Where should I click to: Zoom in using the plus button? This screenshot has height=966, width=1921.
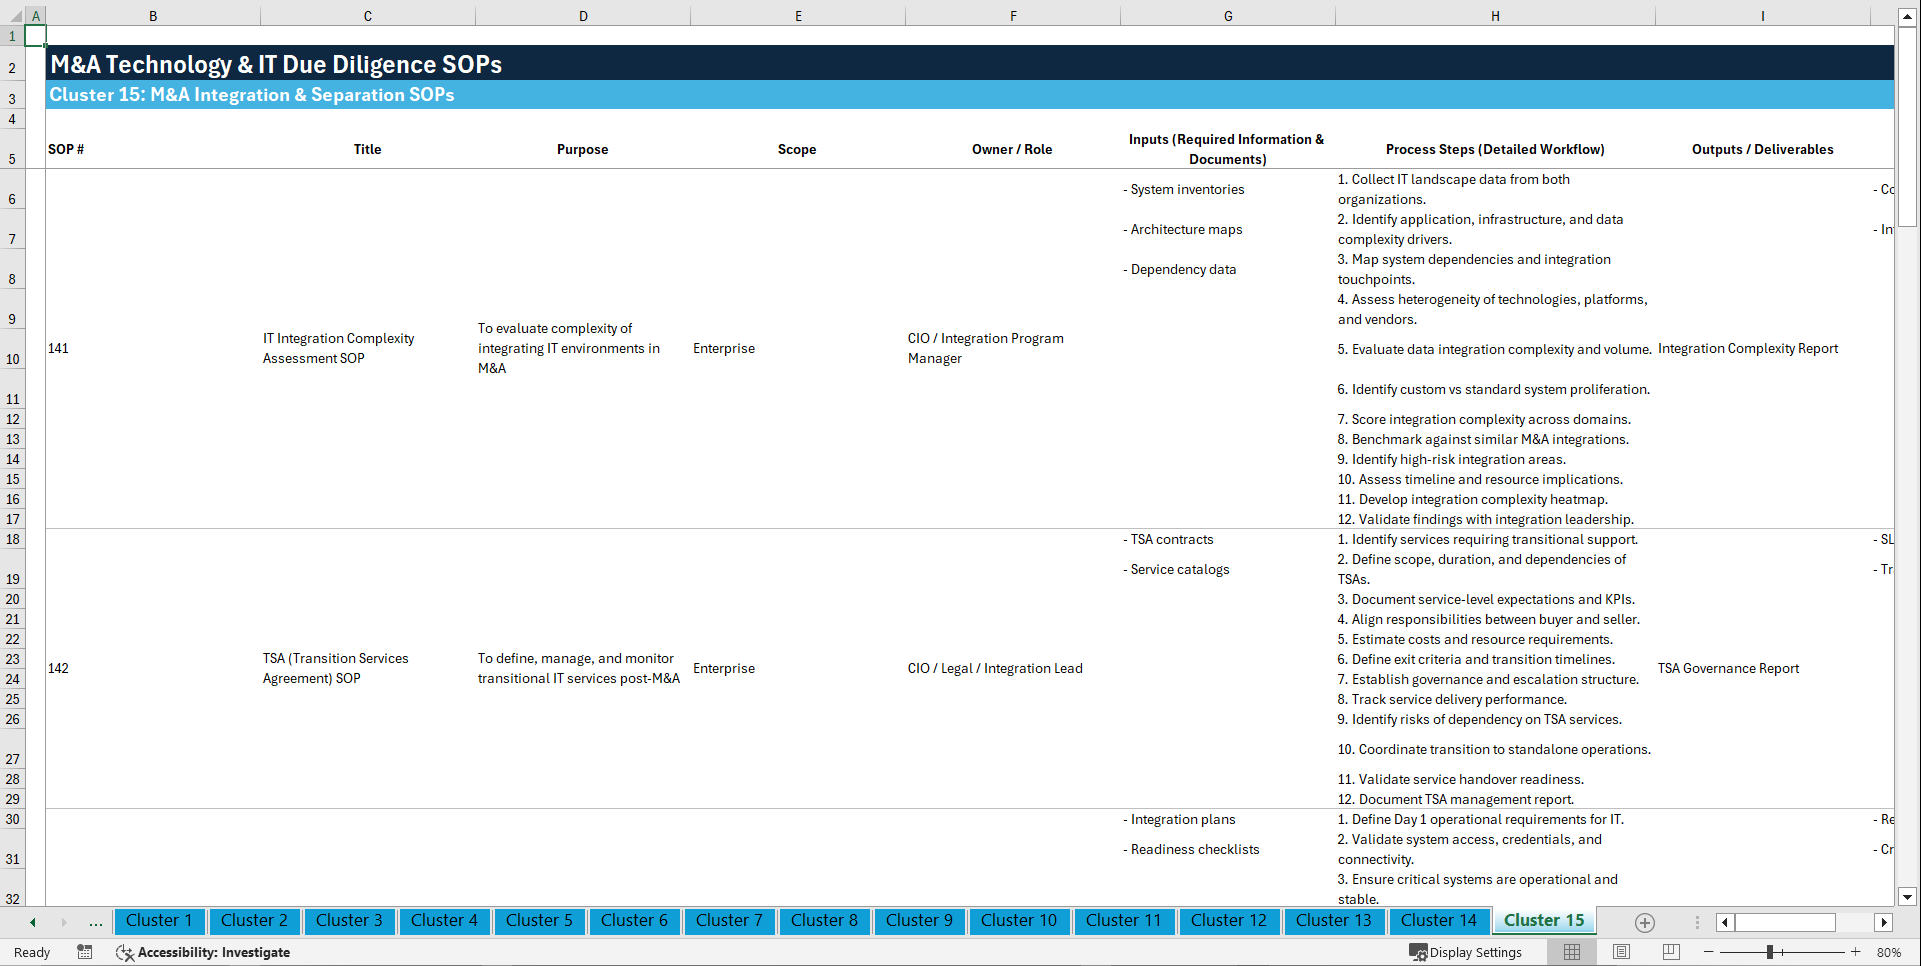pyautogui.click(x=1857, y=952)
